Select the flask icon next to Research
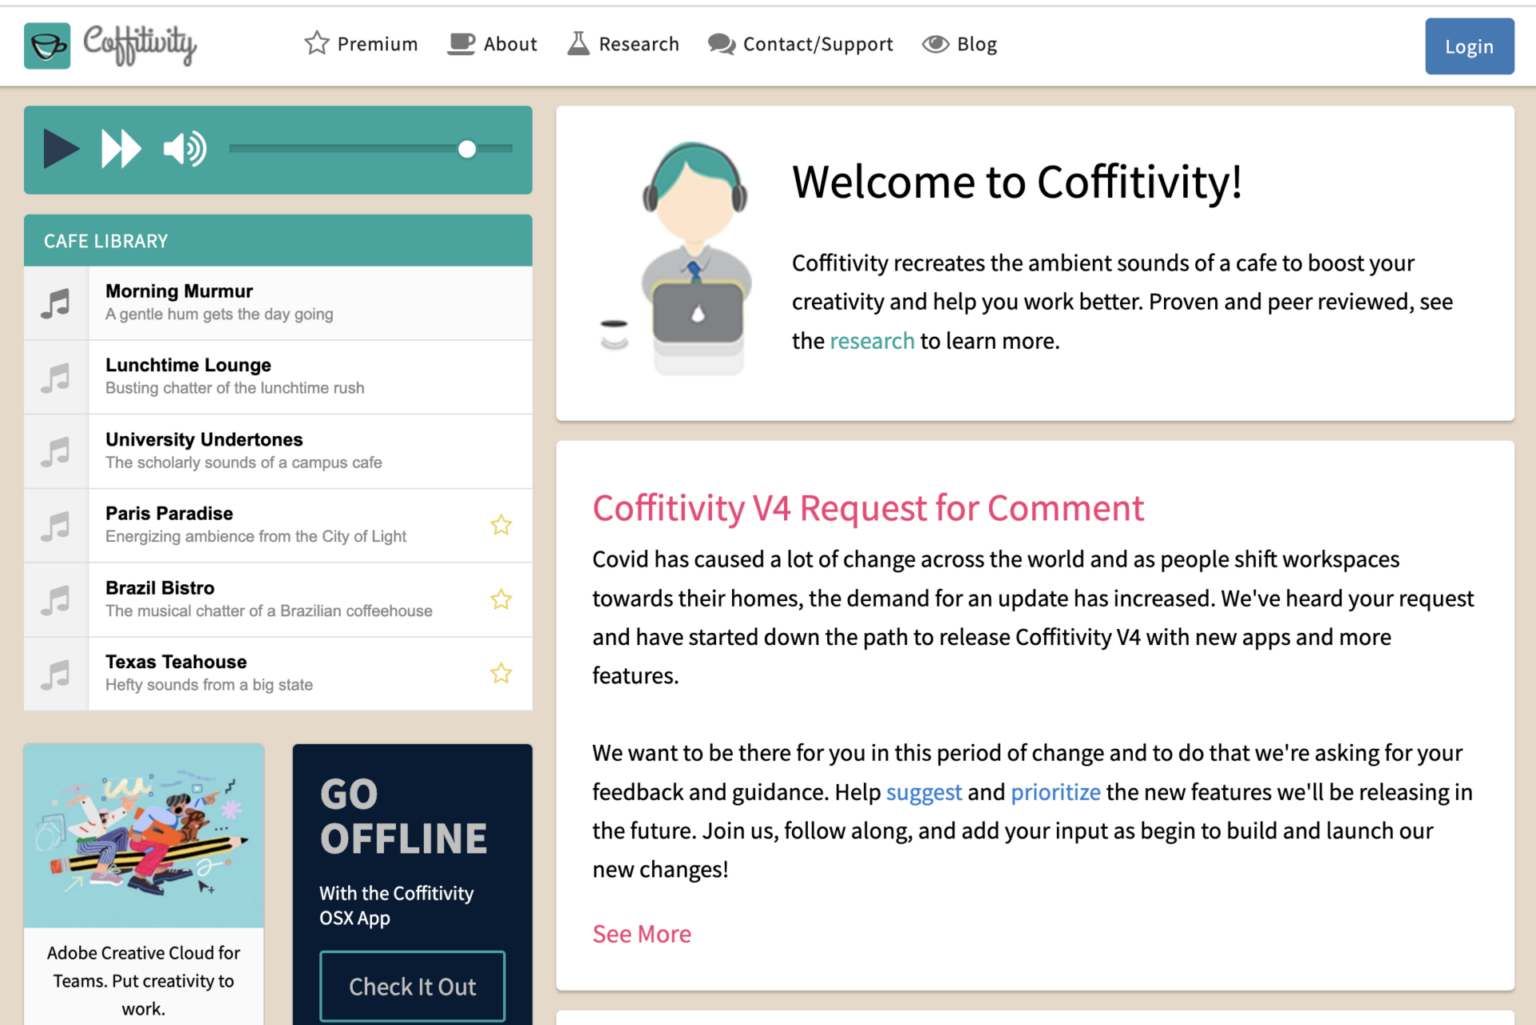Screen dimensions: 1536x1025 click(x=578, y=43)
